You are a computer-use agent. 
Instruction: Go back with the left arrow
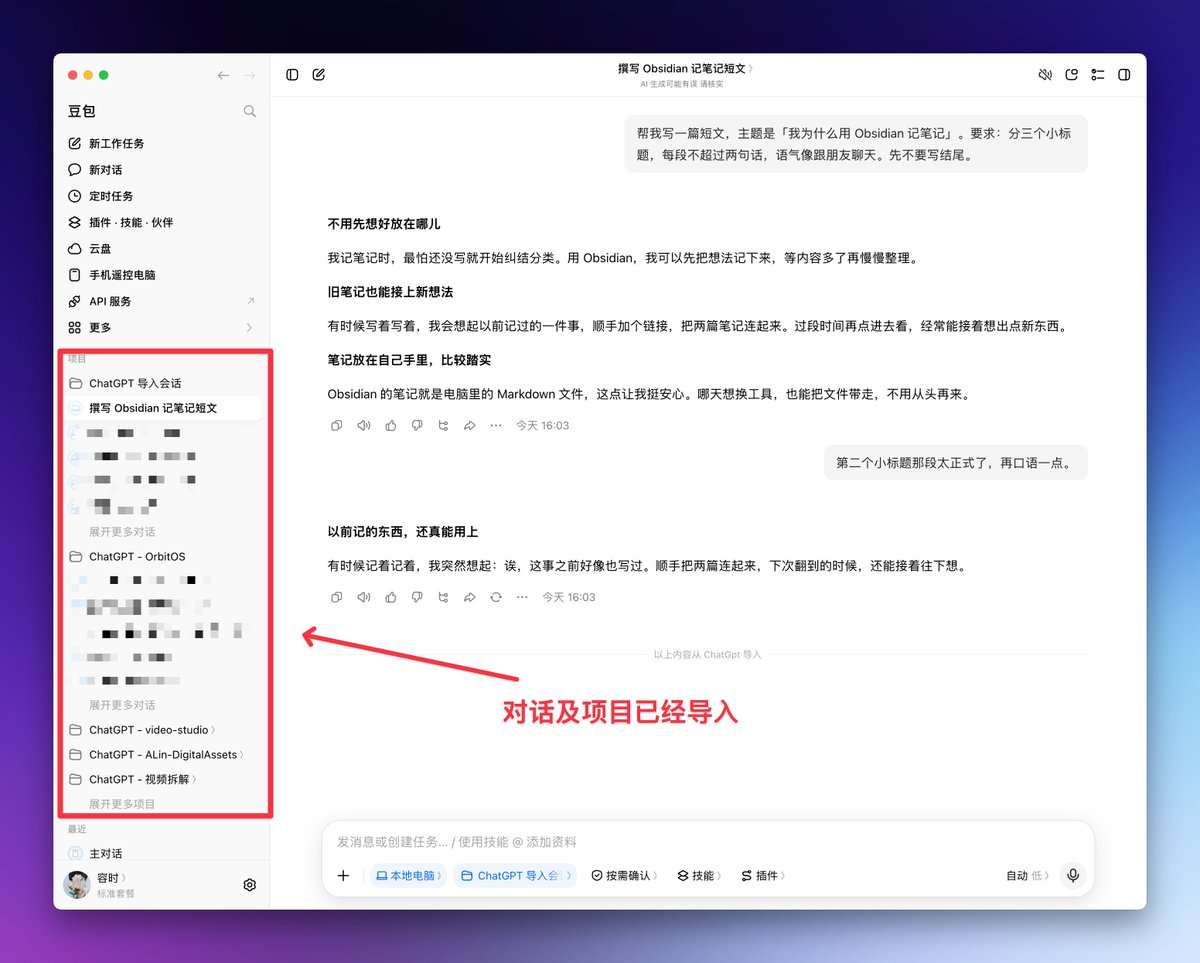pyautogui.click(x=223, y=76)
